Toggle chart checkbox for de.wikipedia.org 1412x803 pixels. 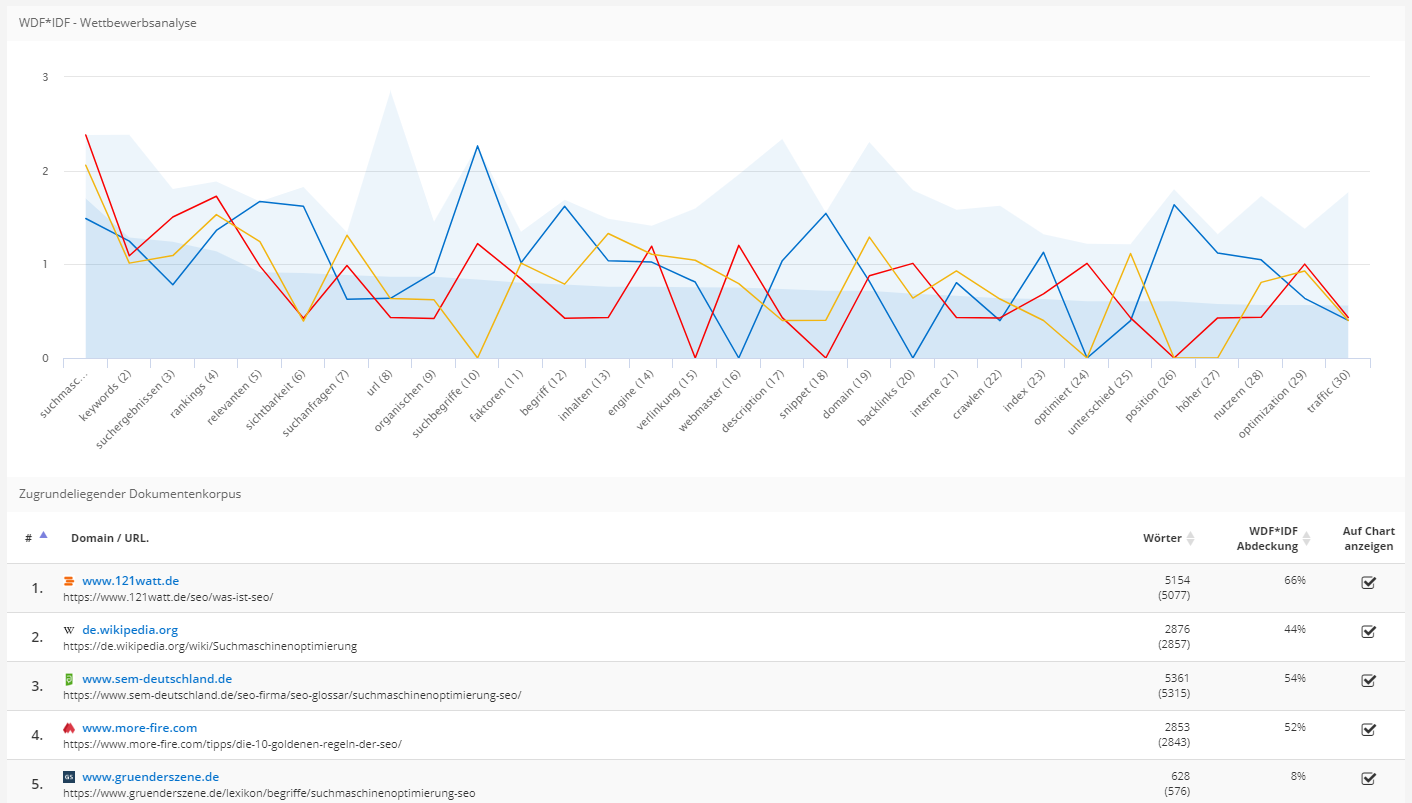[1368, 631]
